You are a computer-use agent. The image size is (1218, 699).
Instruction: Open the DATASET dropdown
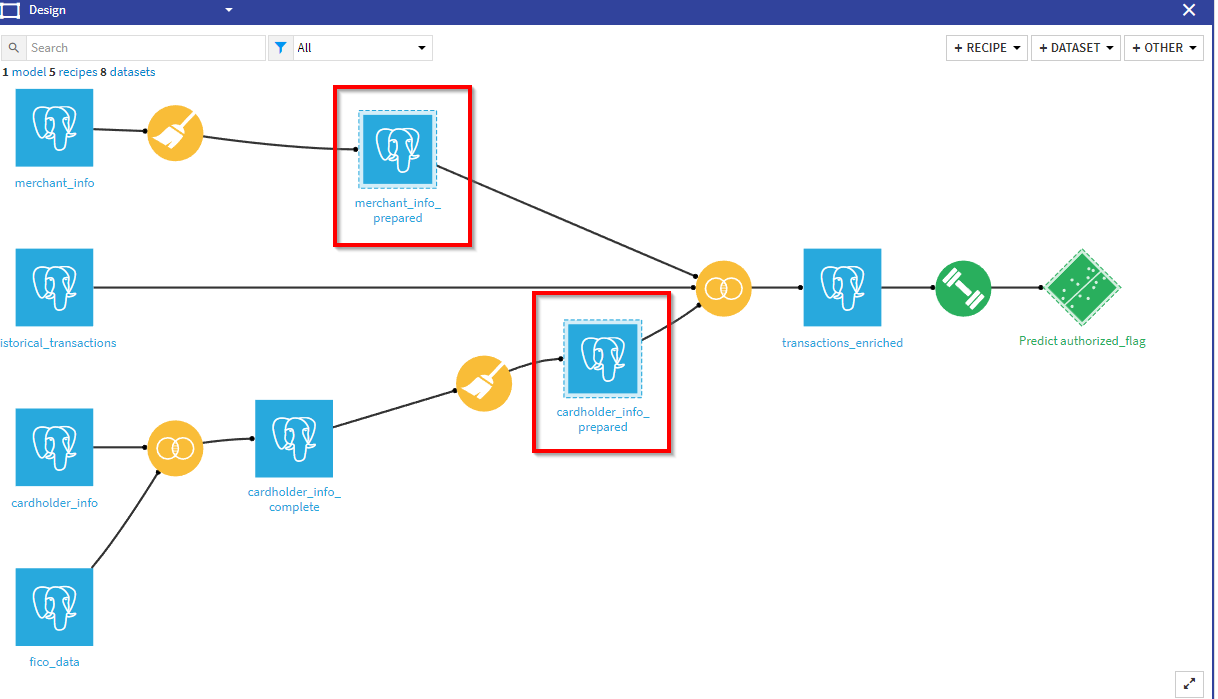tap(1075, 47)
